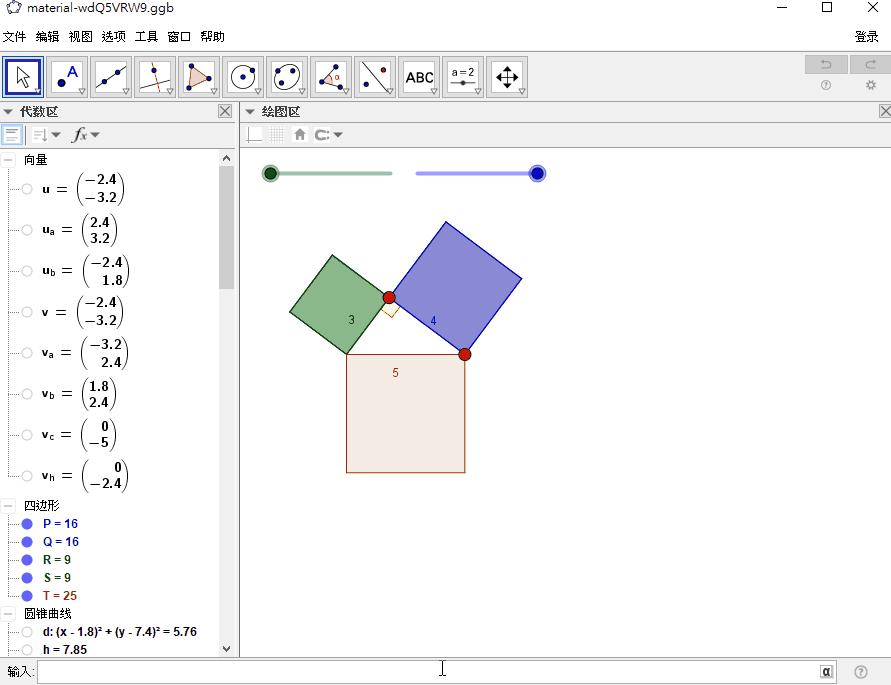Select the ABC text tool
This screenshot has width=891, height=685.
419,76
